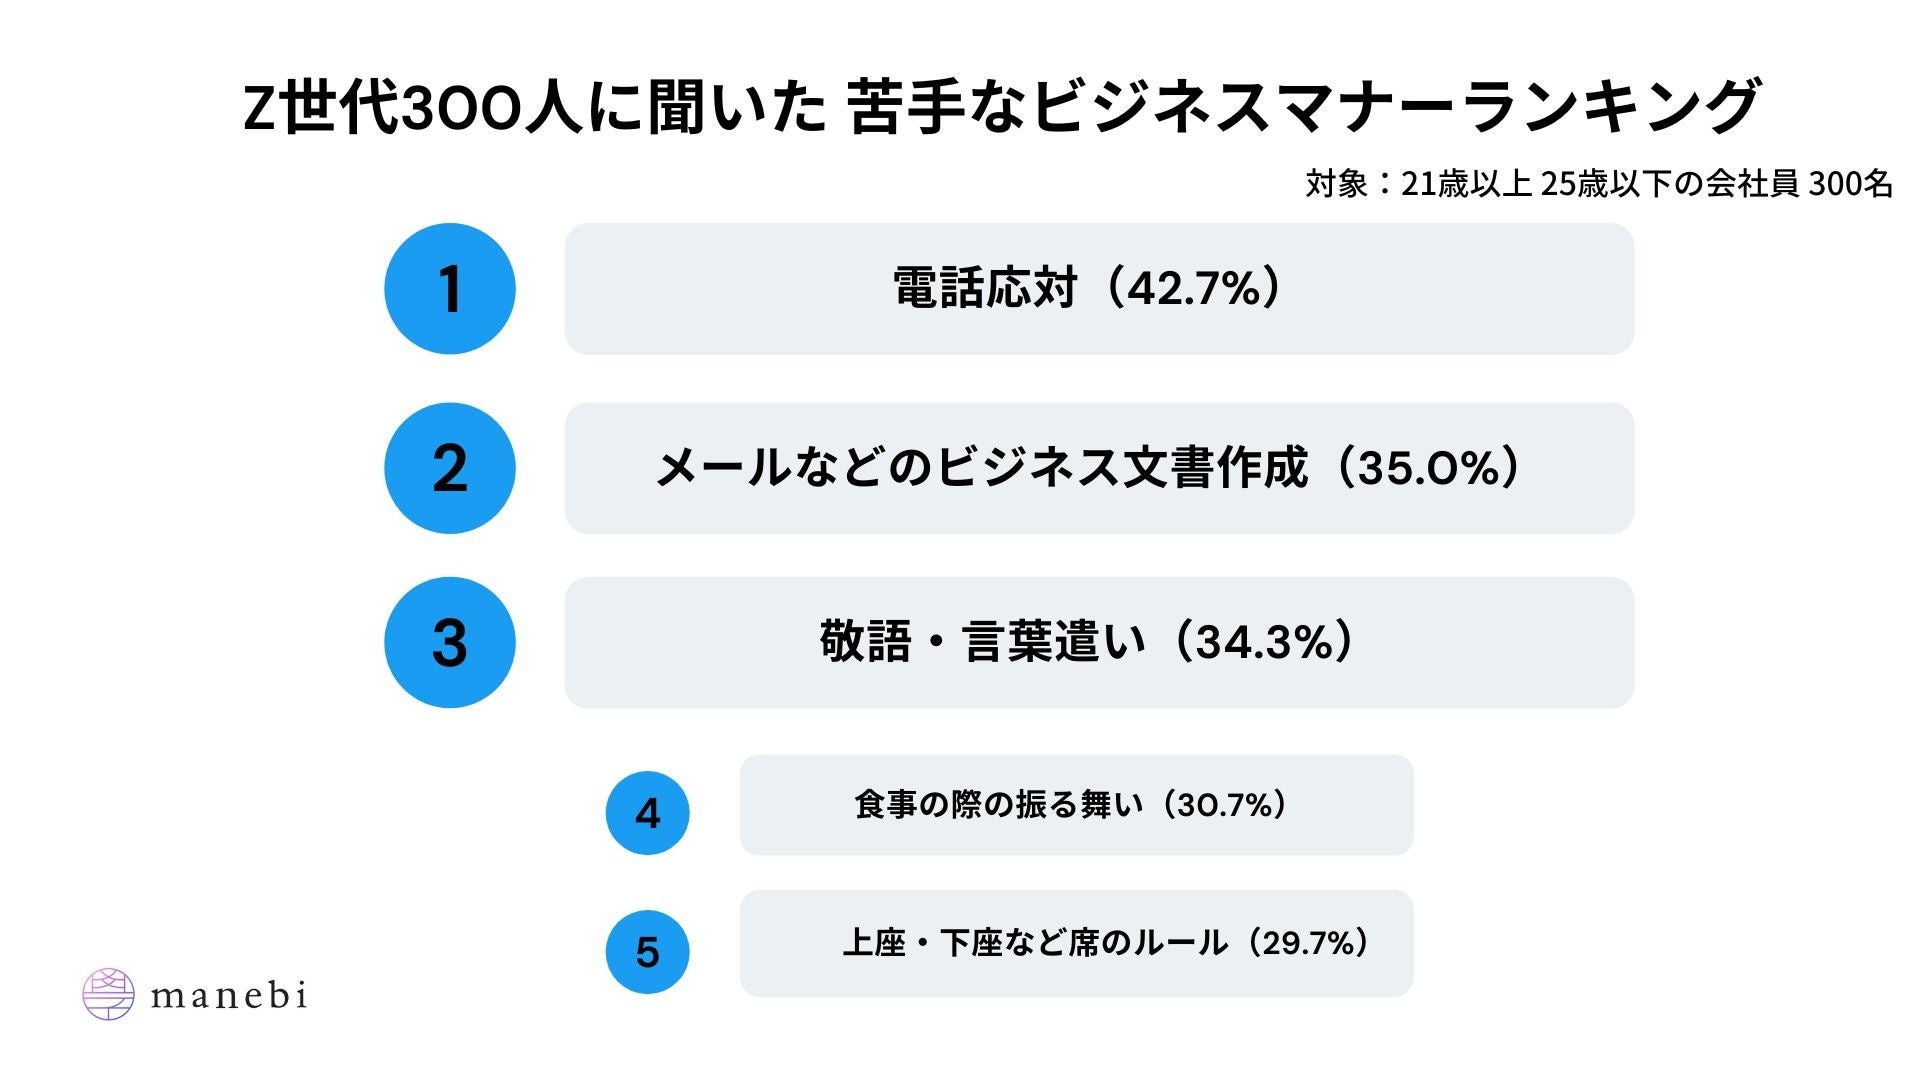Click the 上座・下座など席のルール label text
This screenshot has height=1080, width=1920.
tap(1035, 943)
